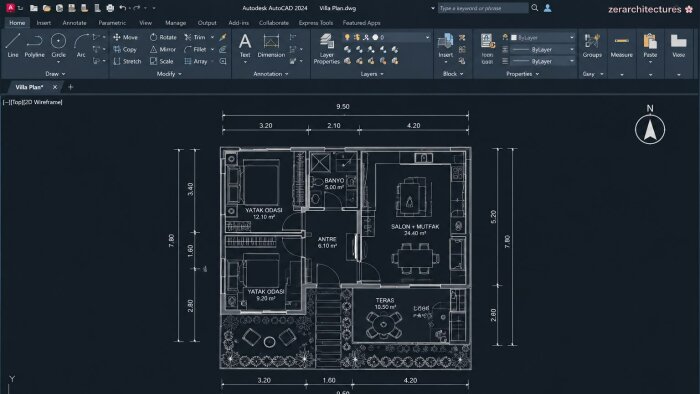Select the Array command
The image size is (700, 394).
coord(196,61)
